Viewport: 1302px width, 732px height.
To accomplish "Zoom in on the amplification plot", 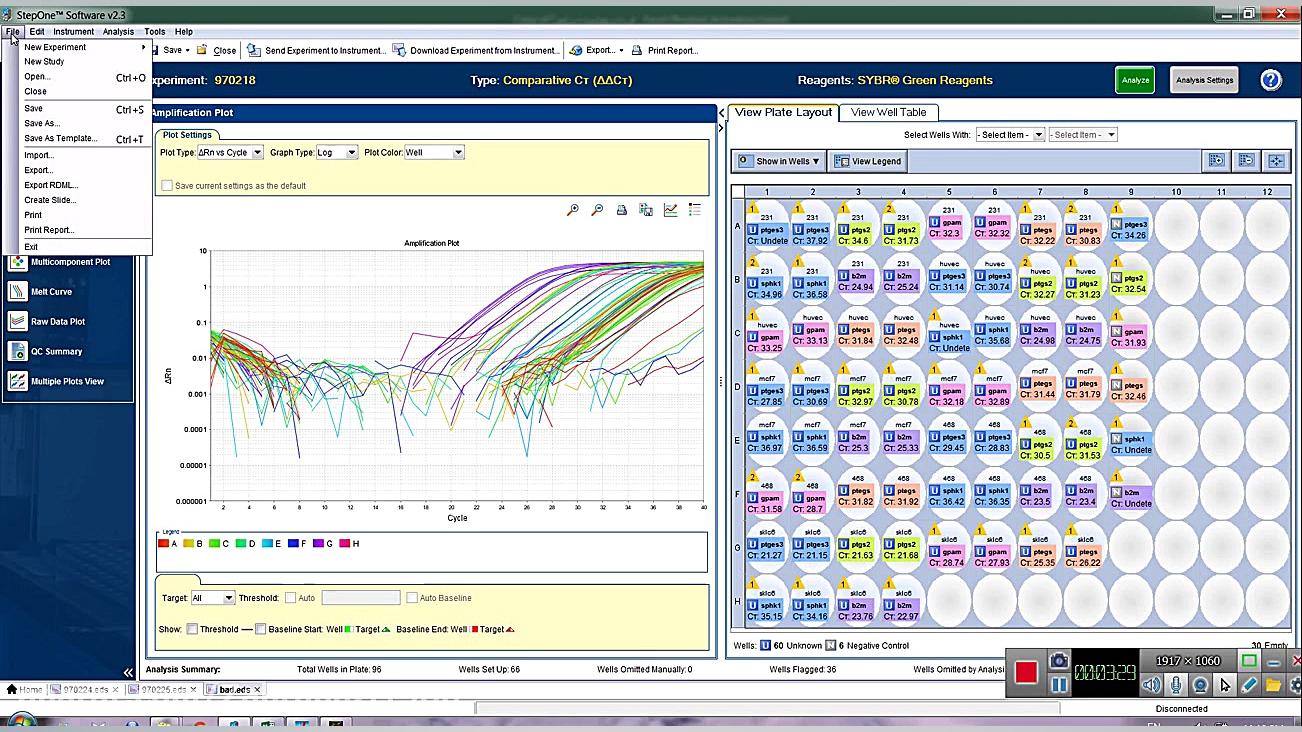I will [573, 210].
